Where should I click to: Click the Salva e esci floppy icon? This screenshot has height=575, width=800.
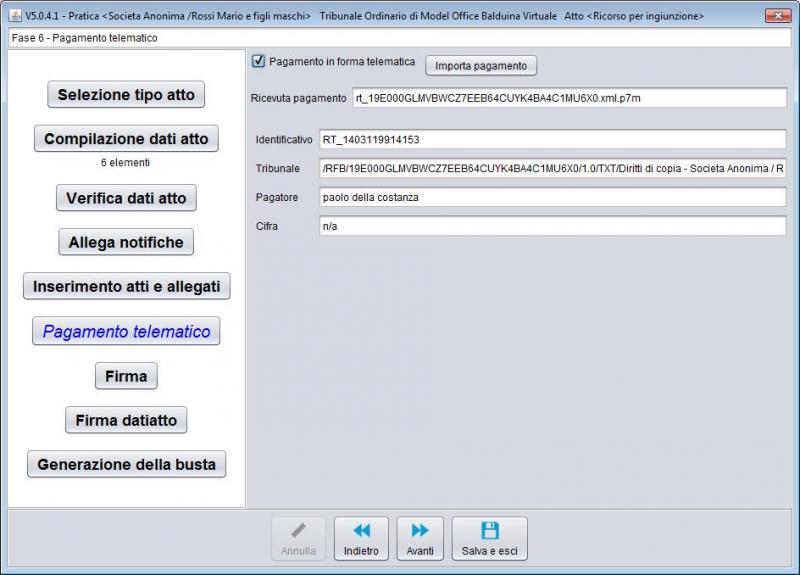(x=490, y=531)
